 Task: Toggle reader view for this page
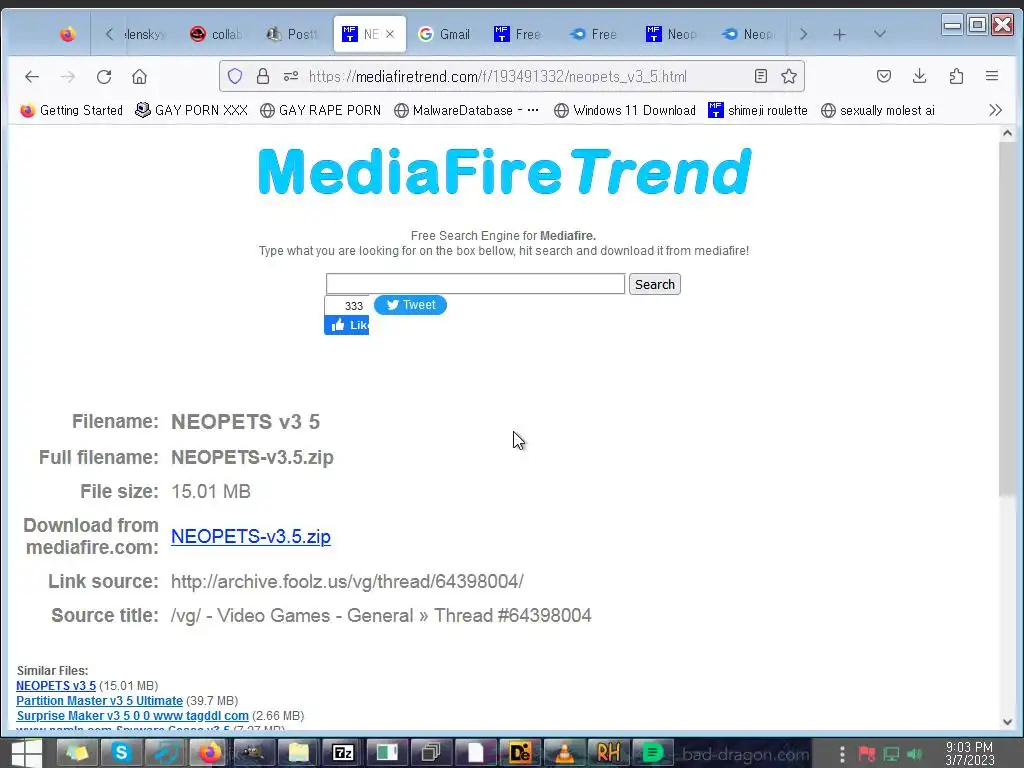point(761,76)
